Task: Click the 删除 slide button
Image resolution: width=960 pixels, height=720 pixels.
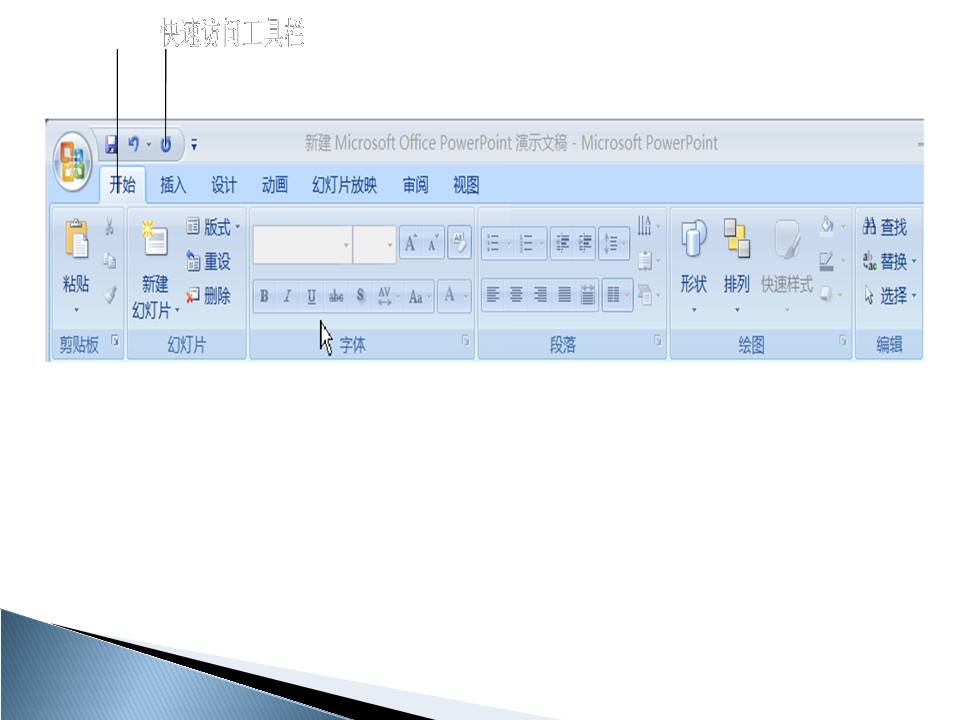Action: pos(208,296)
